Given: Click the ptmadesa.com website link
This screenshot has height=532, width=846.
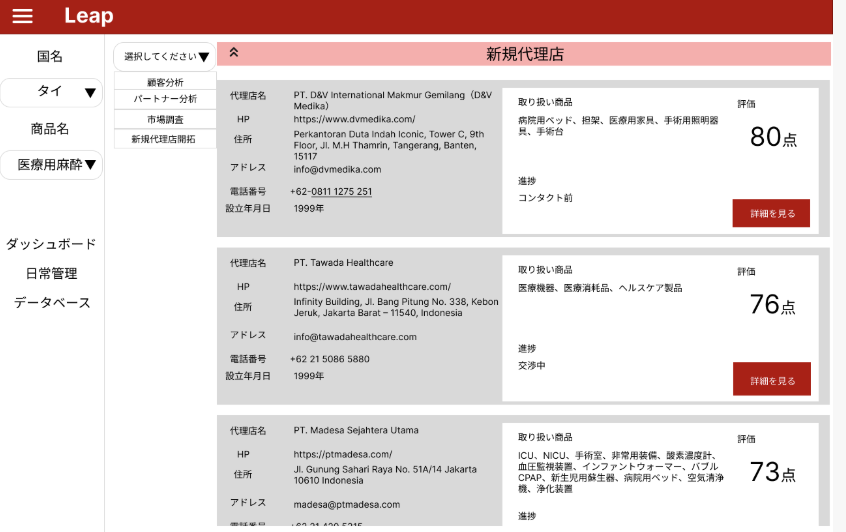Looking at the screenshot, I should [x=342, y=455].
